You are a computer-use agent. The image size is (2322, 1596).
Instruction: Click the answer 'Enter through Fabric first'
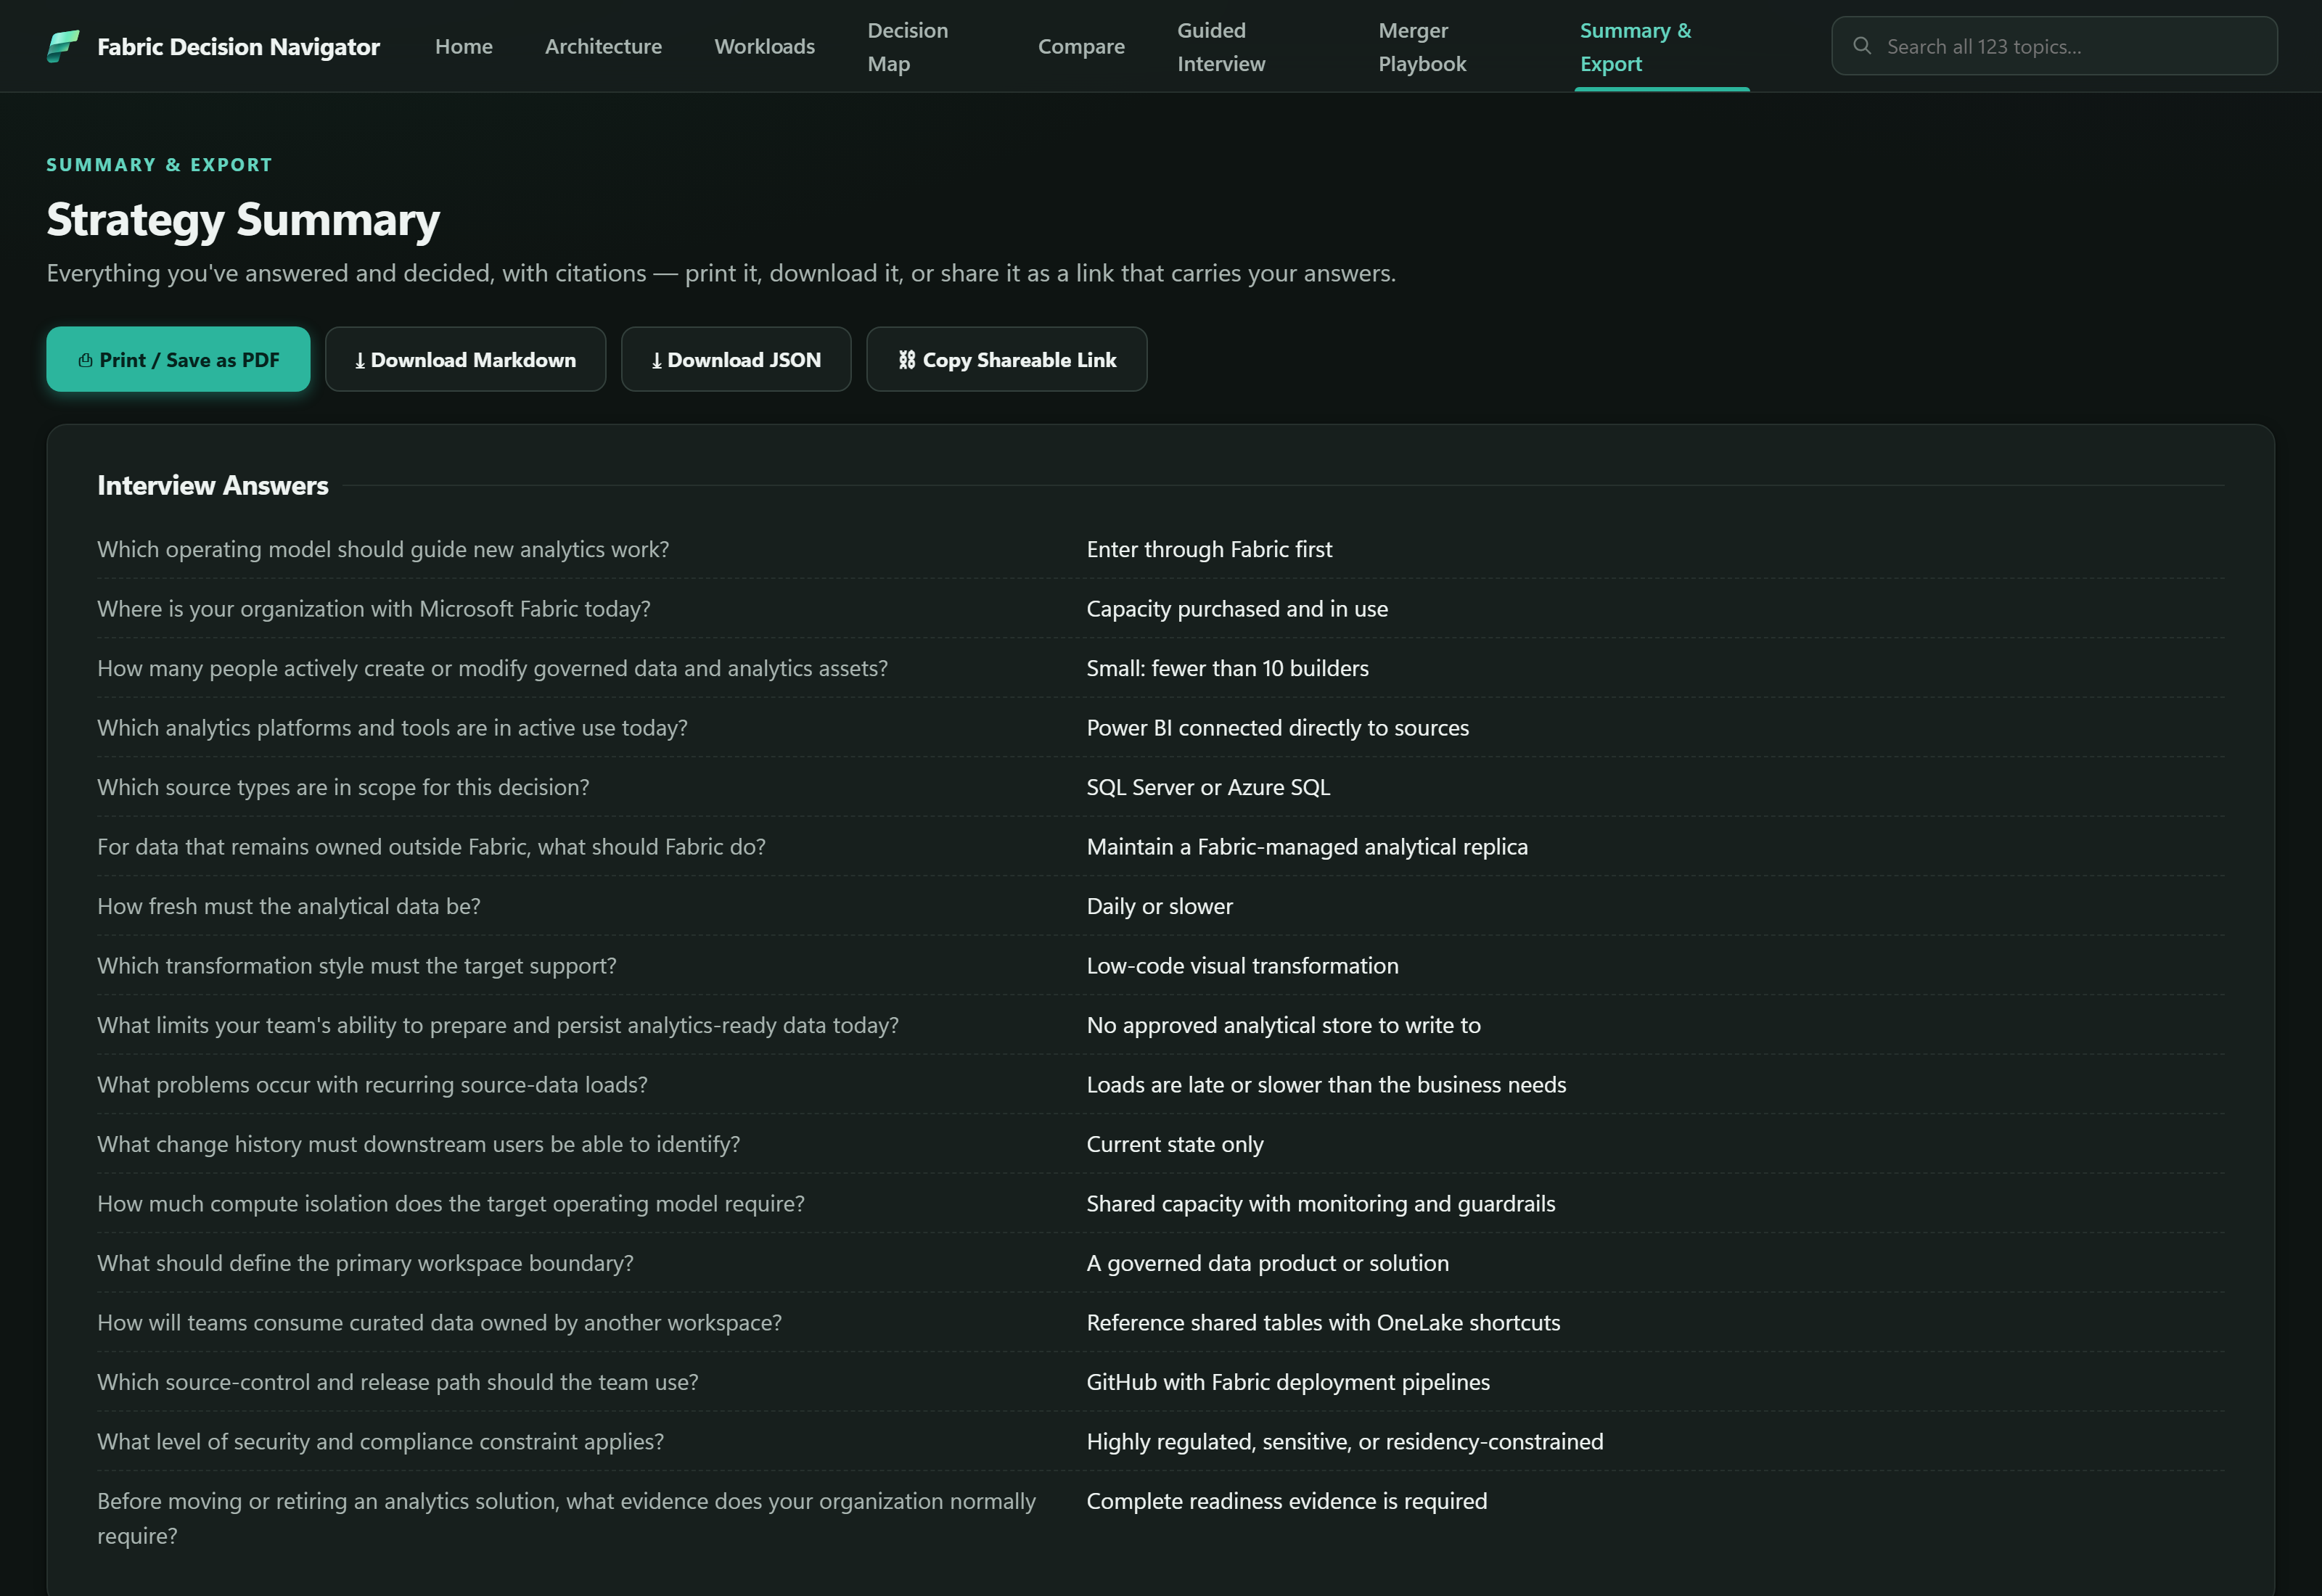pyautogui.click(x=1209, y=549)
